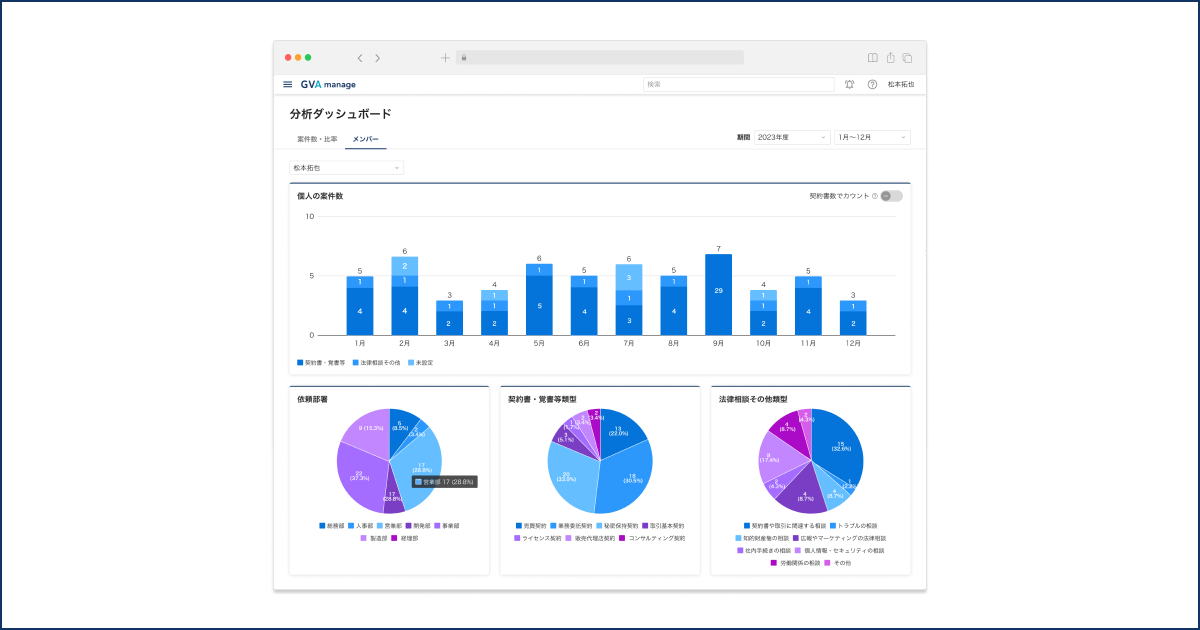
Task: Click the browser forward arrow
Action: pyautogui.click(x=377, y=58)
